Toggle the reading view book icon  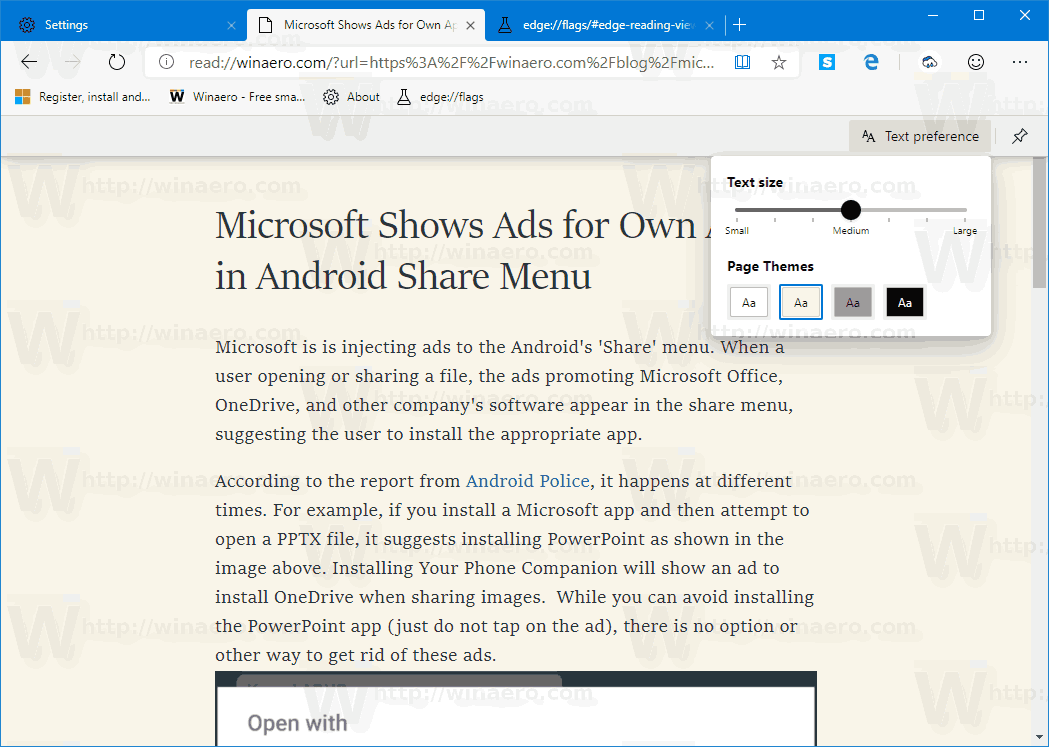[742, 62]
